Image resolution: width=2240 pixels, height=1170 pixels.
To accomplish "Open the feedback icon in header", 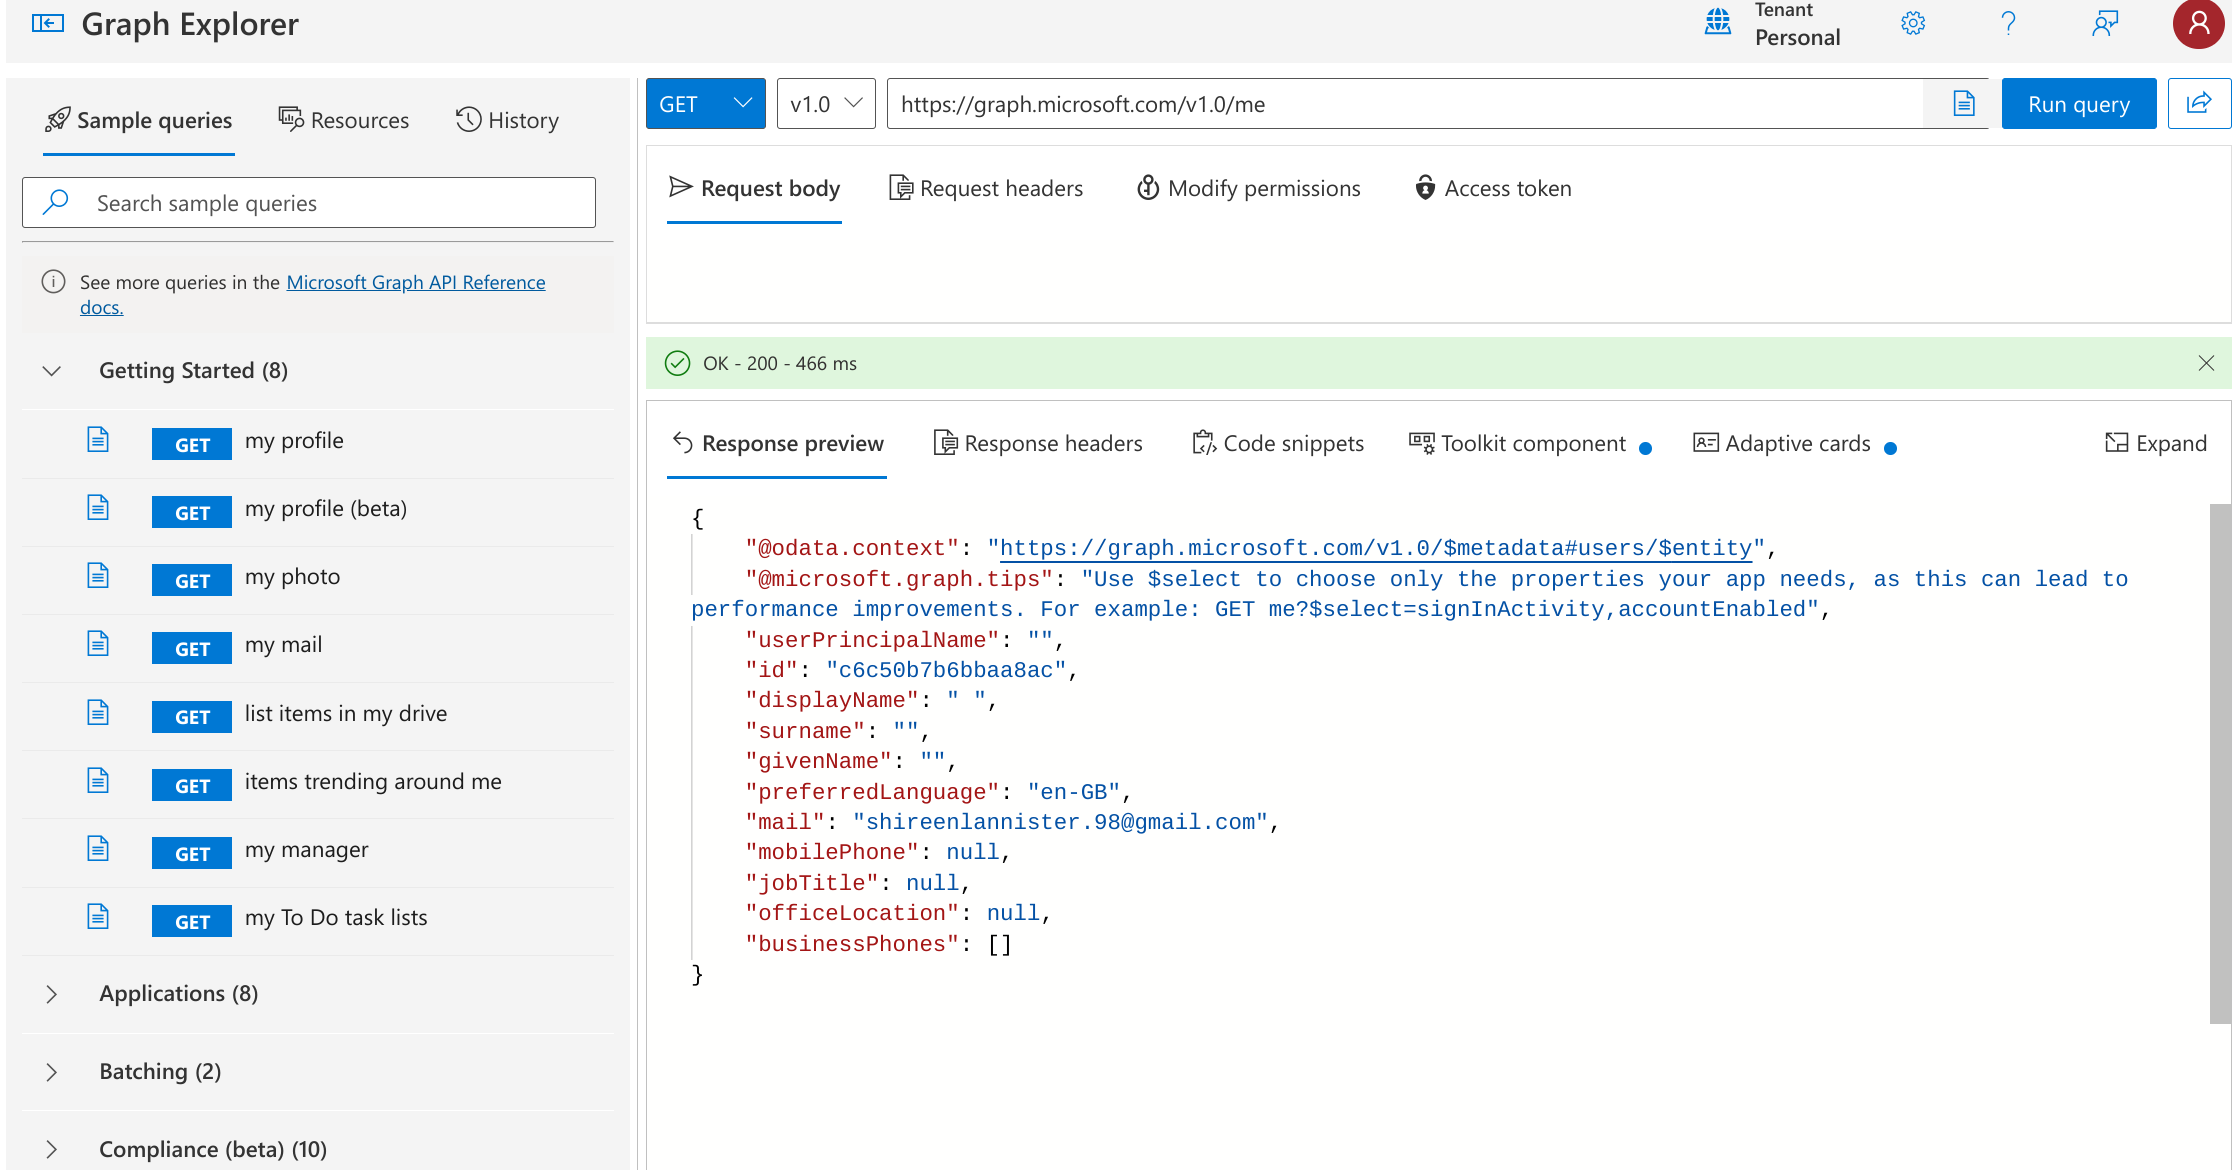I will [2104, 23].
